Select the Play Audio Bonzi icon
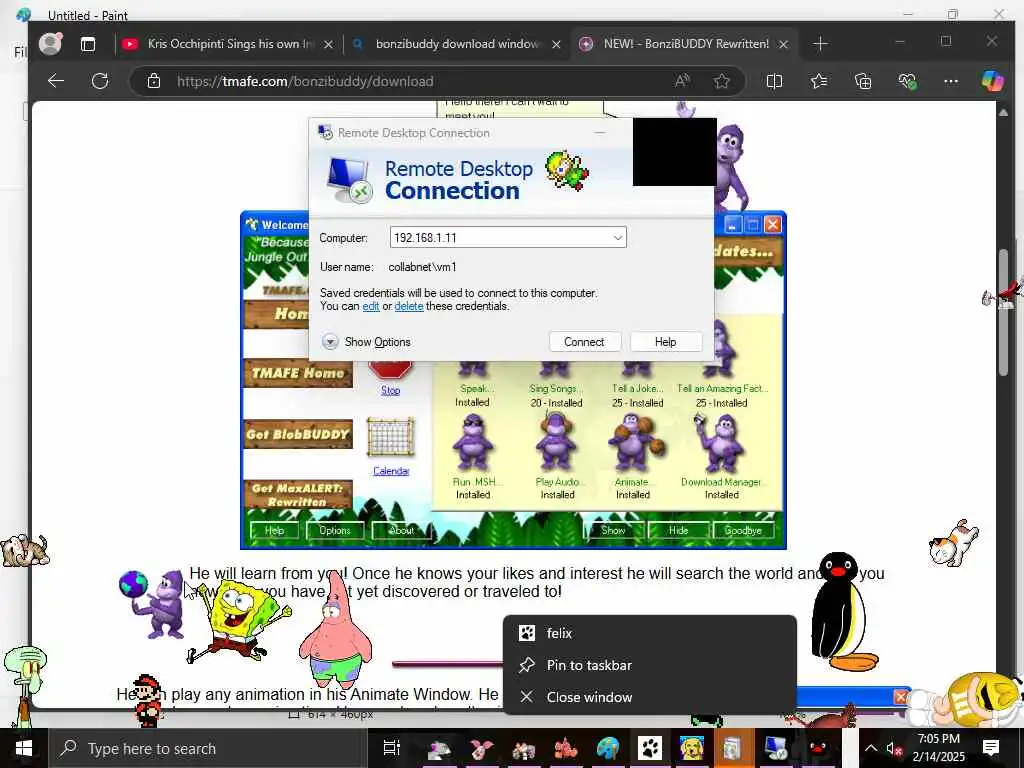1024x768 pixels. (556, 443)
